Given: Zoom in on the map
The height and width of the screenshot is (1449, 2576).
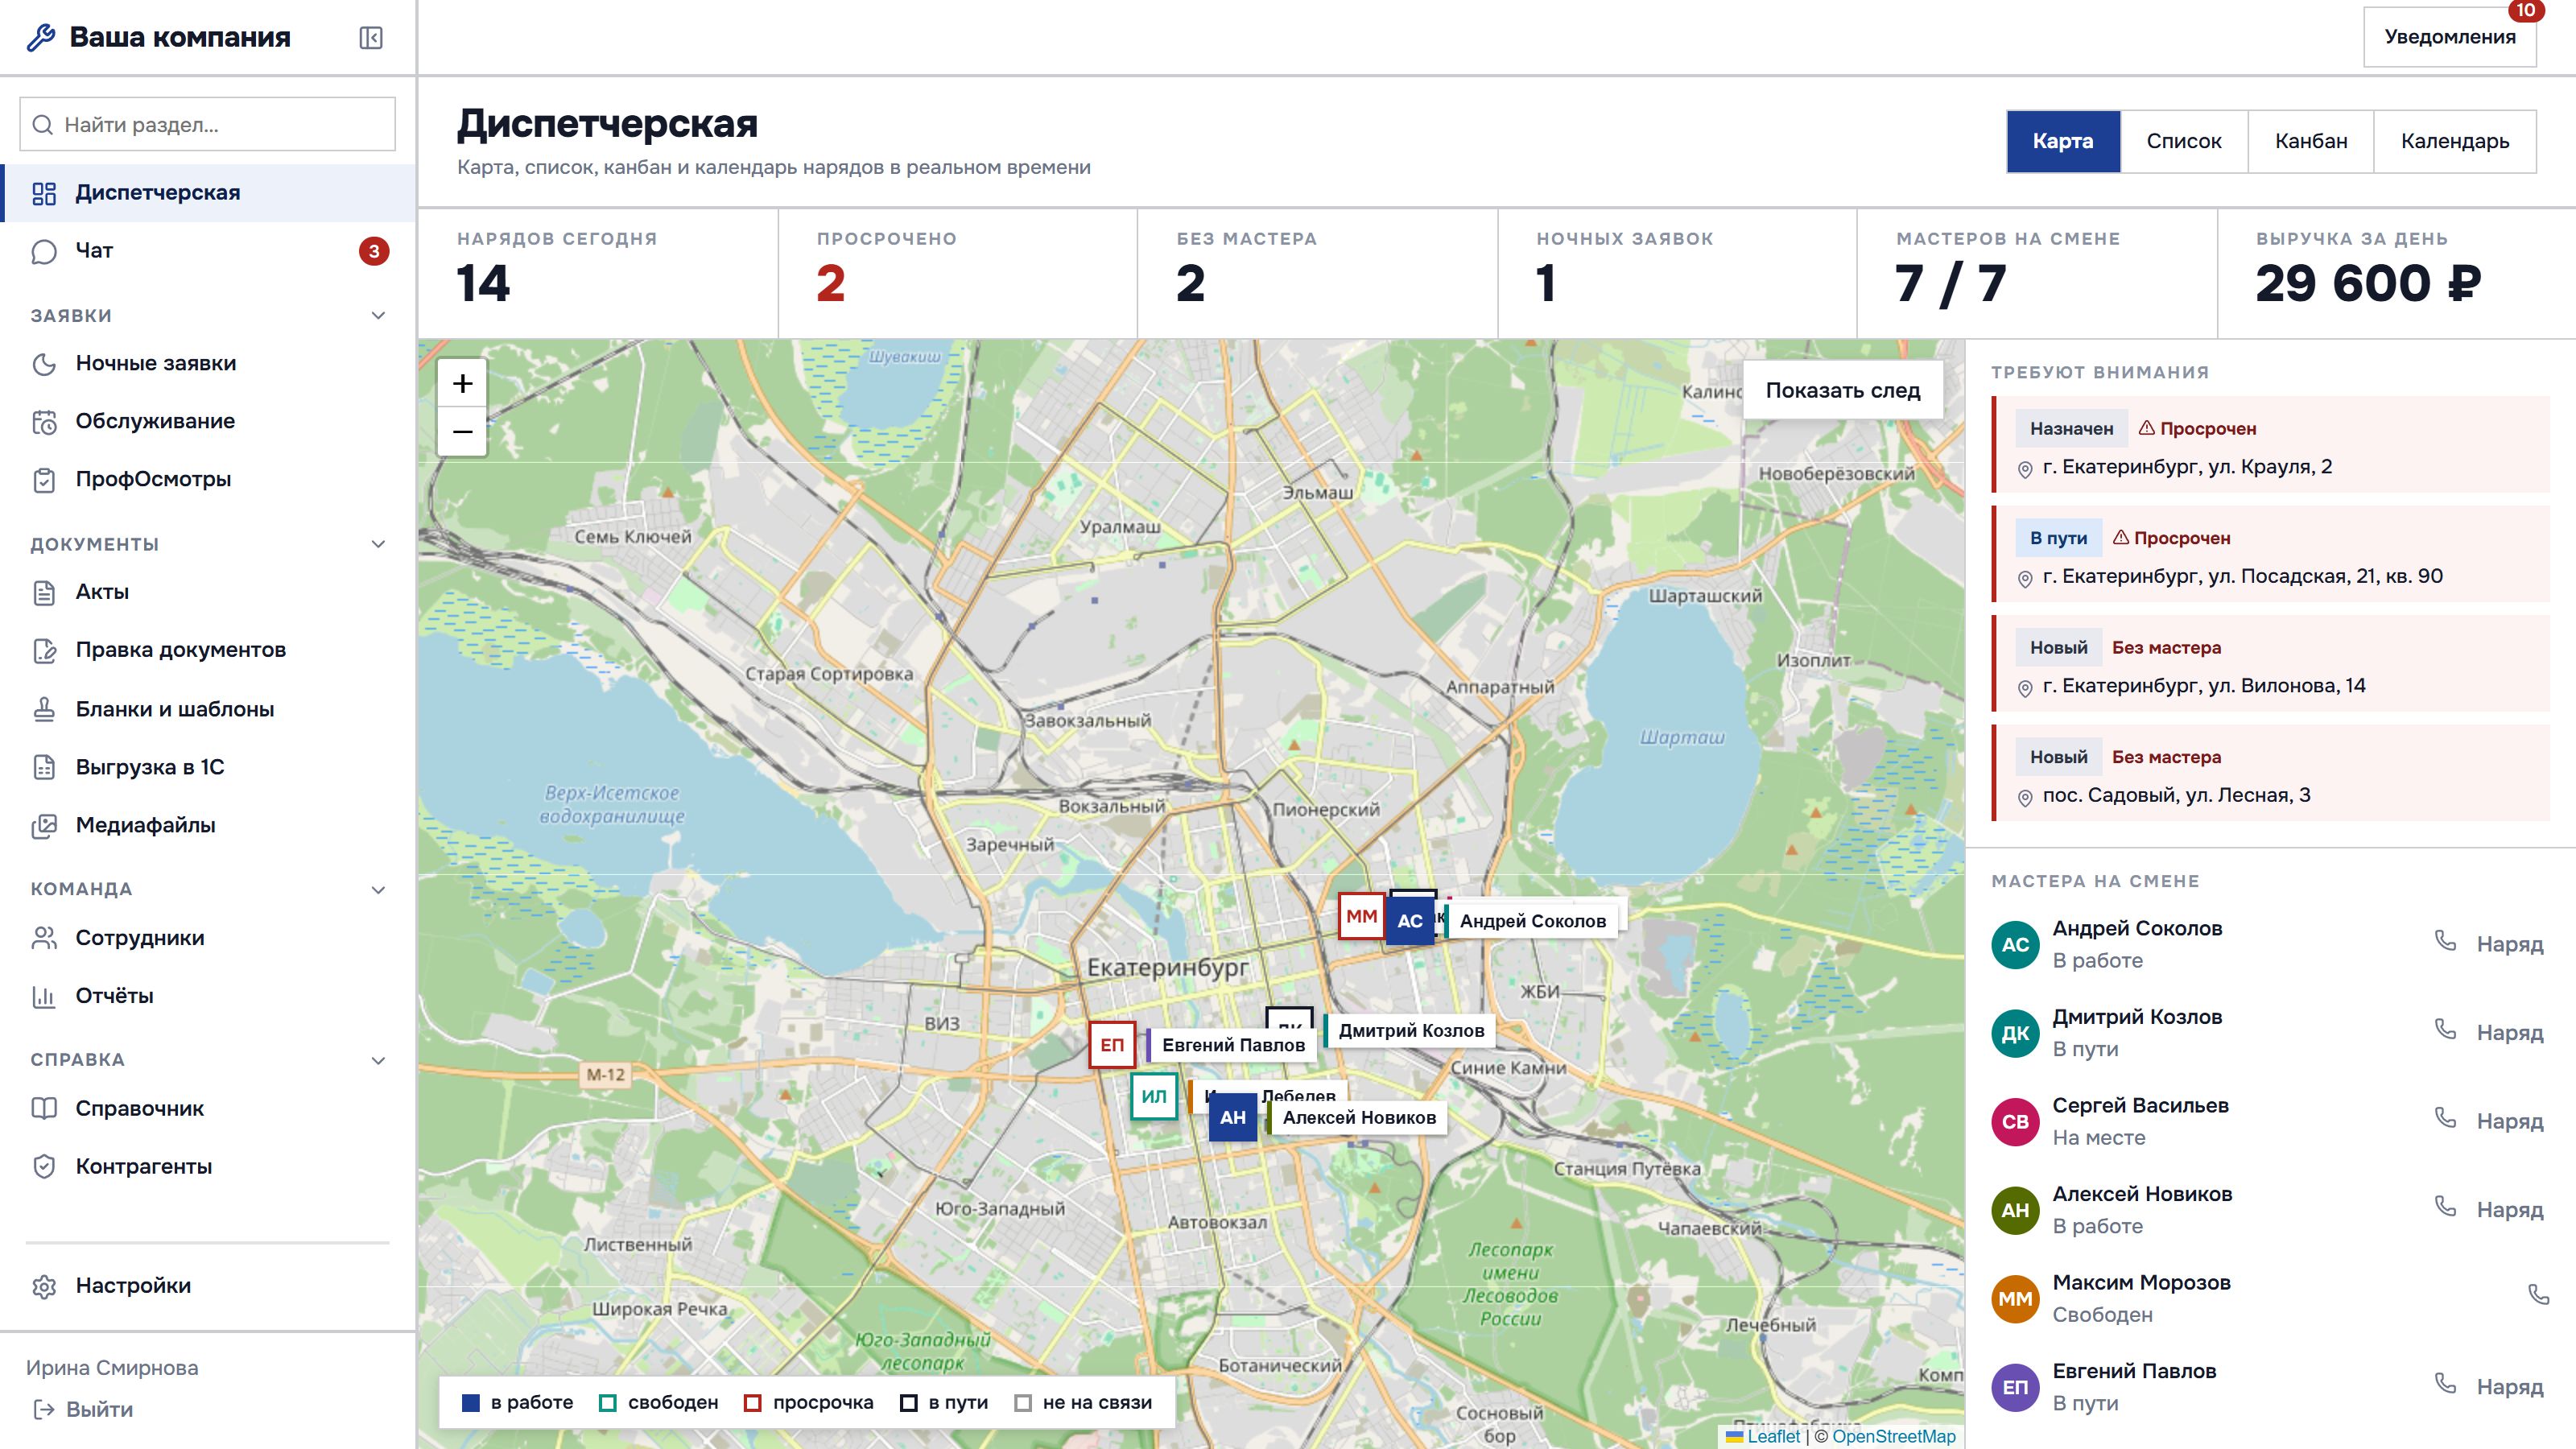Looking at the screenshot, I should pyautogui.click(x=462, y=384).
